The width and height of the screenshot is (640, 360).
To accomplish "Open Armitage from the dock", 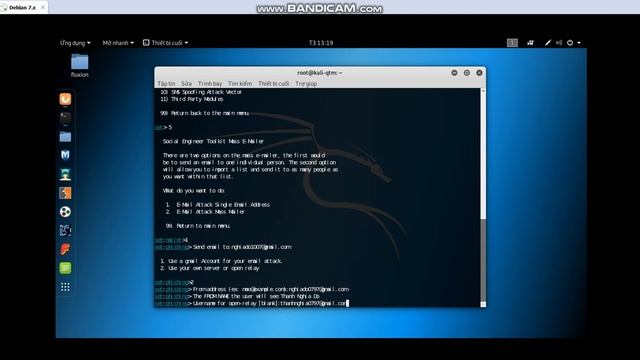I will coord(65,174).
